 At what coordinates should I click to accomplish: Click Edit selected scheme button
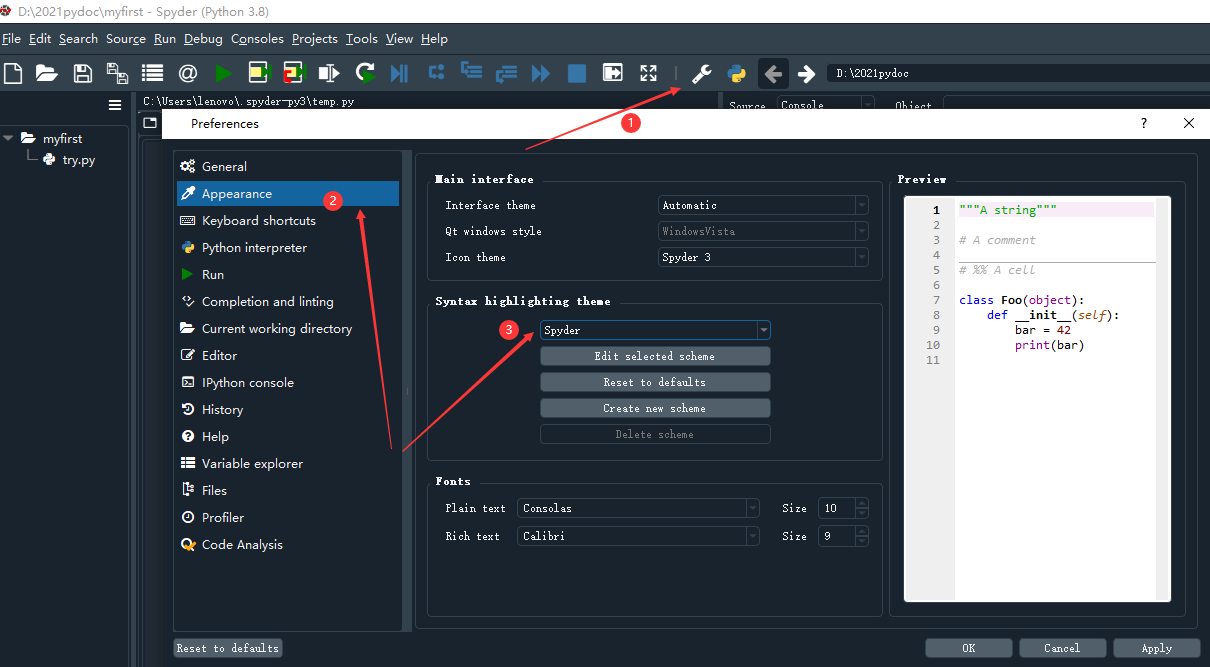(x=655, y=356)
